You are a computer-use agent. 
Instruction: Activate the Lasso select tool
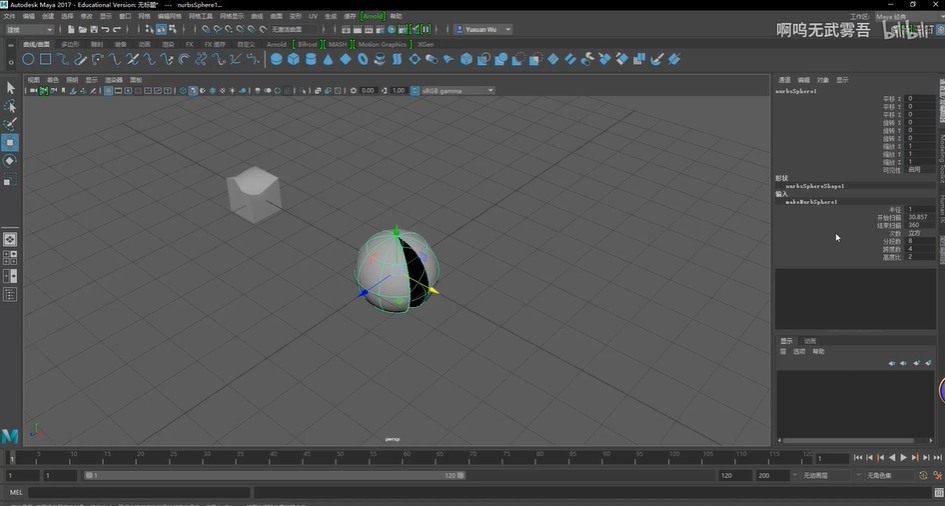tap(10, 107)
